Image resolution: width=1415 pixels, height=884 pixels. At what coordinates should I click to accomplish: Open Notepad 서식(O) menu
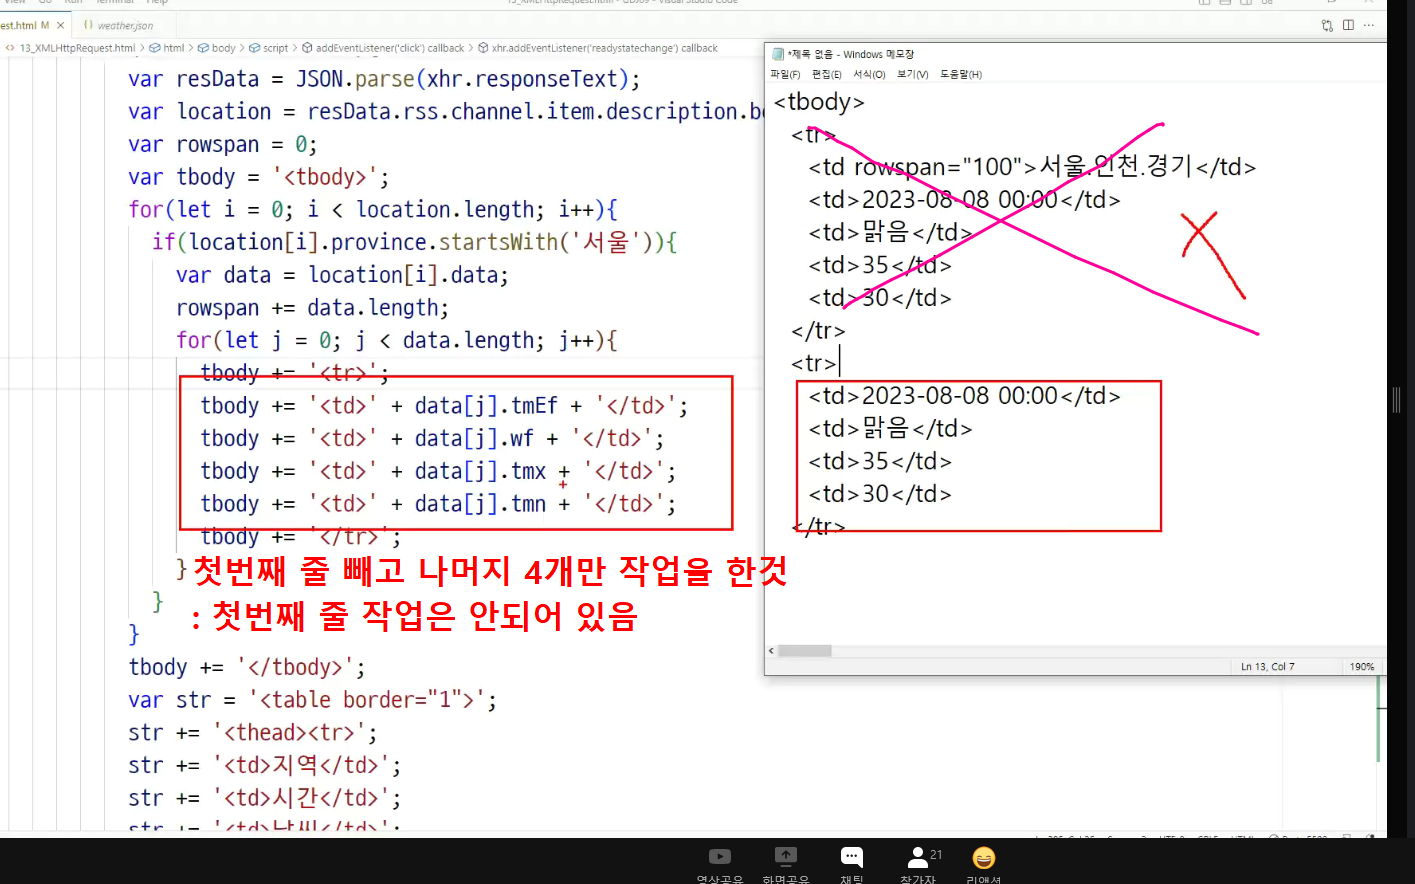(x=869, y=74)
